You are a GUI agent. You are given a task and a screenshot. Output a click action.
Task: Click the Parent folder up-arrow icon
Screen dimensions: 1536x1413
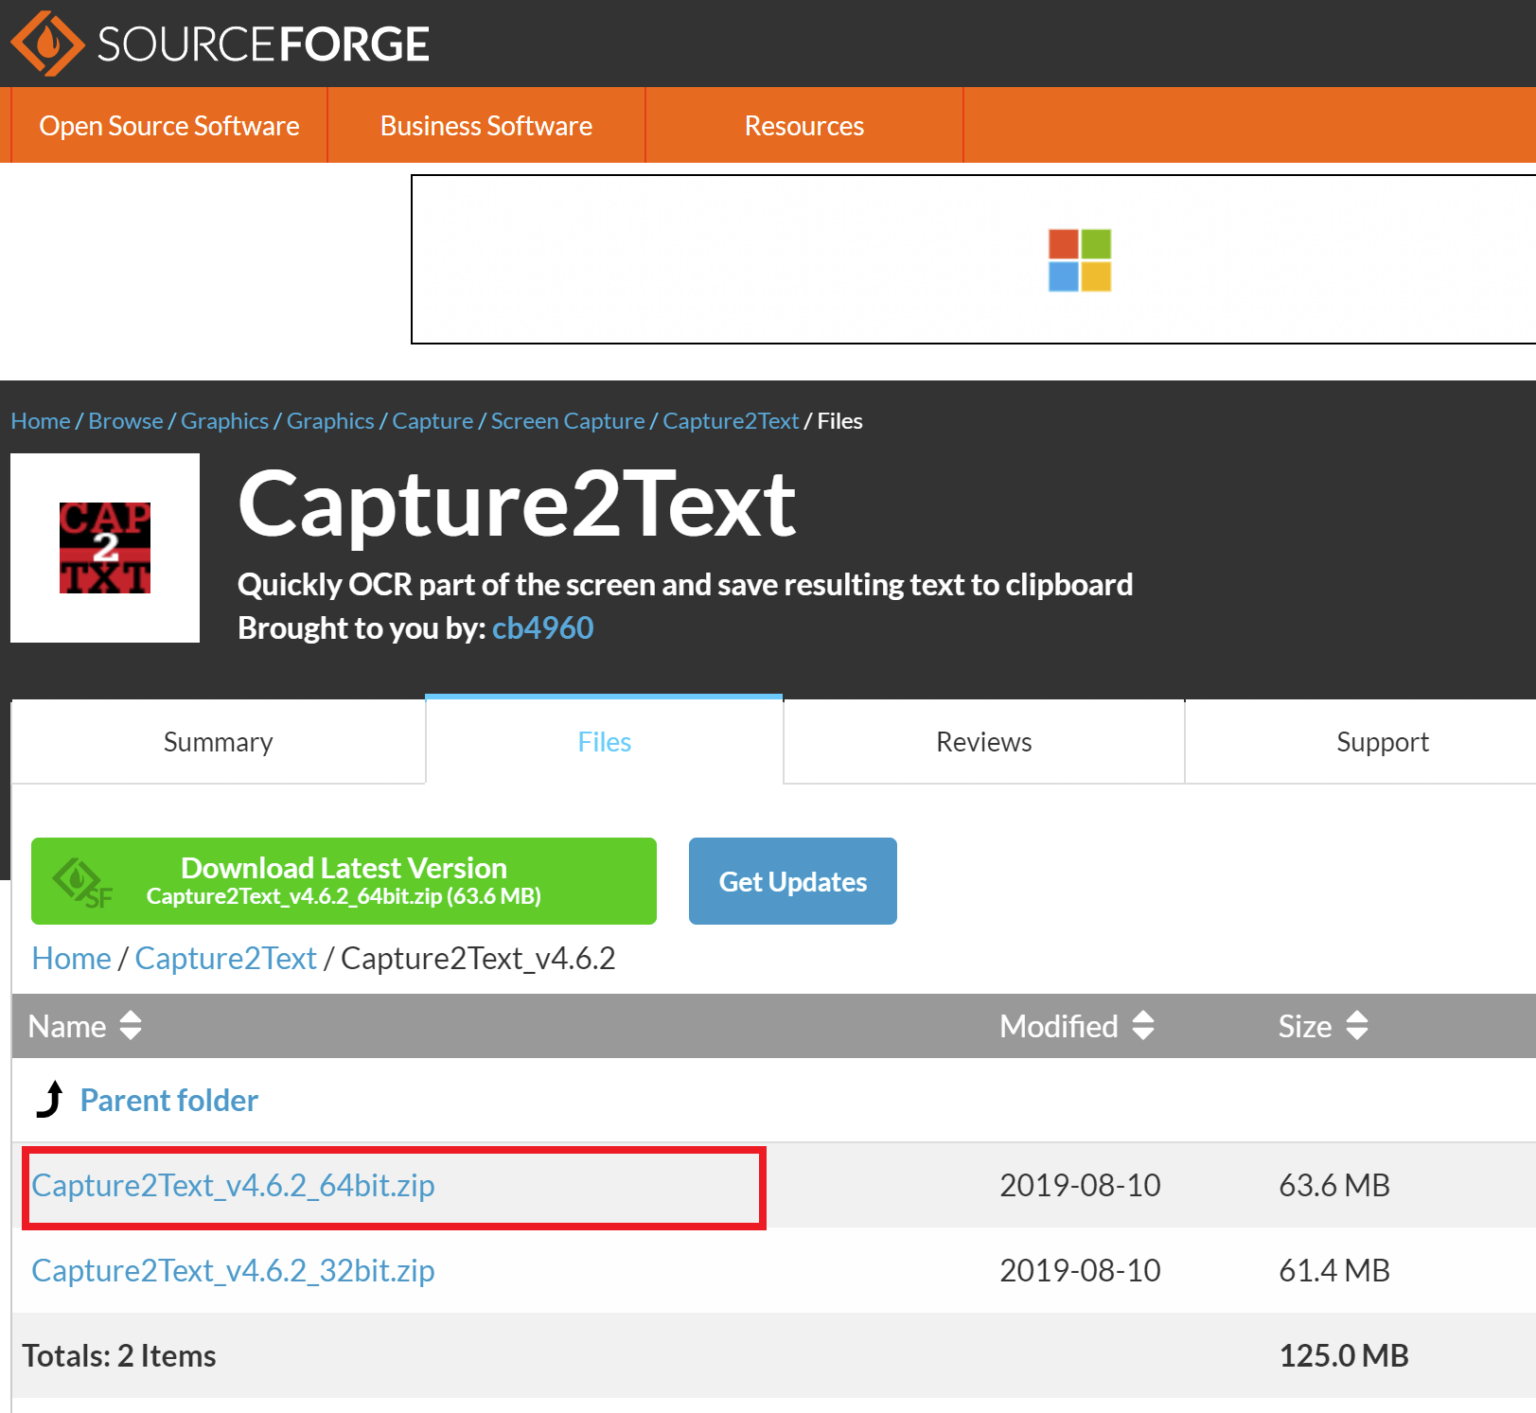49,1099
